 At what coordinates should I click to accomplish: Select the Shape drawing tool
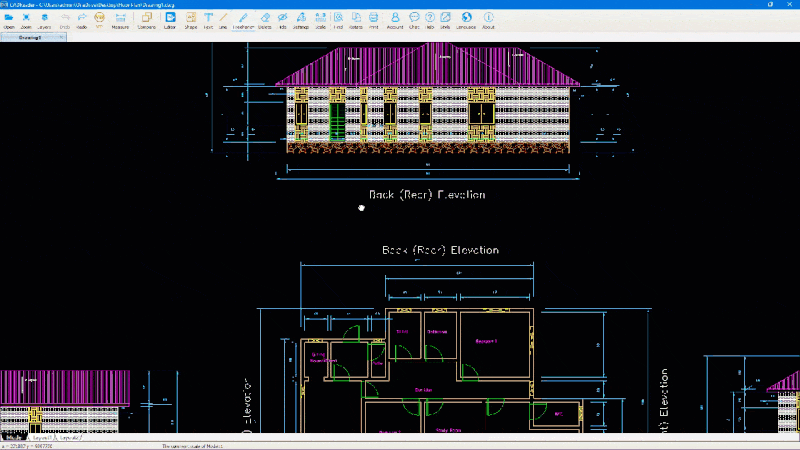pos(190,19)
